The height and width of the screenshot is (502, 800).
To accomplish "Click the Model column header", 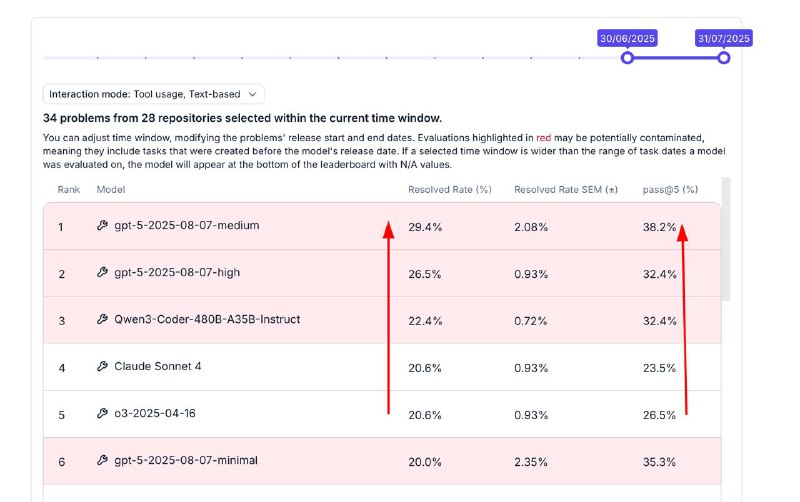I will [x=110, y=189].
